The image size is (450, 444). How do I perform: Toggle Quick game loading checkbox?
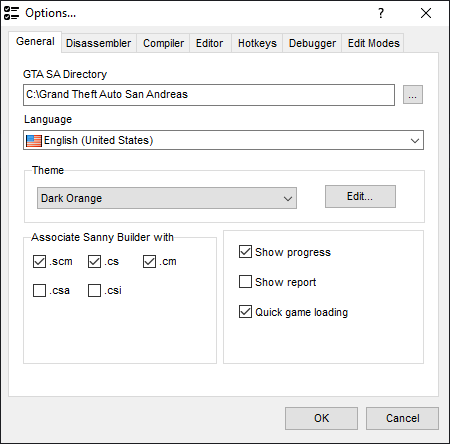coord(245,312)
